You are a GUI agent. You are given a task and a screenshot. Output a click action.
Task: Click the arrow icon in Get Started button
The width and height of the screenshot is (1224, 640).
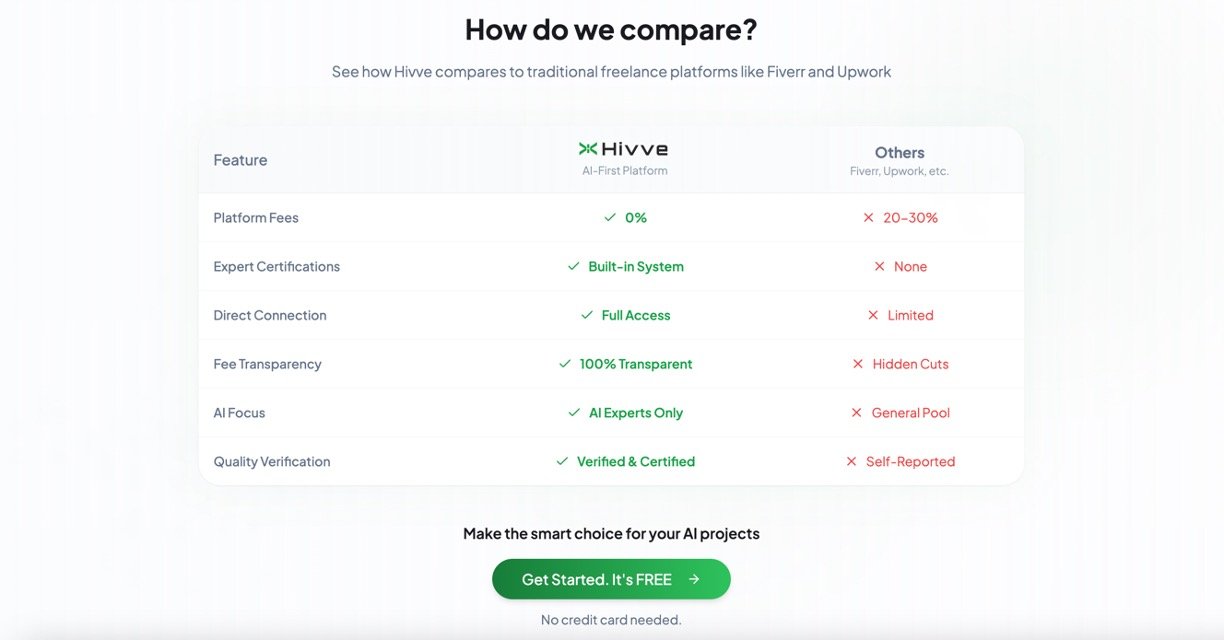(694, 579)
